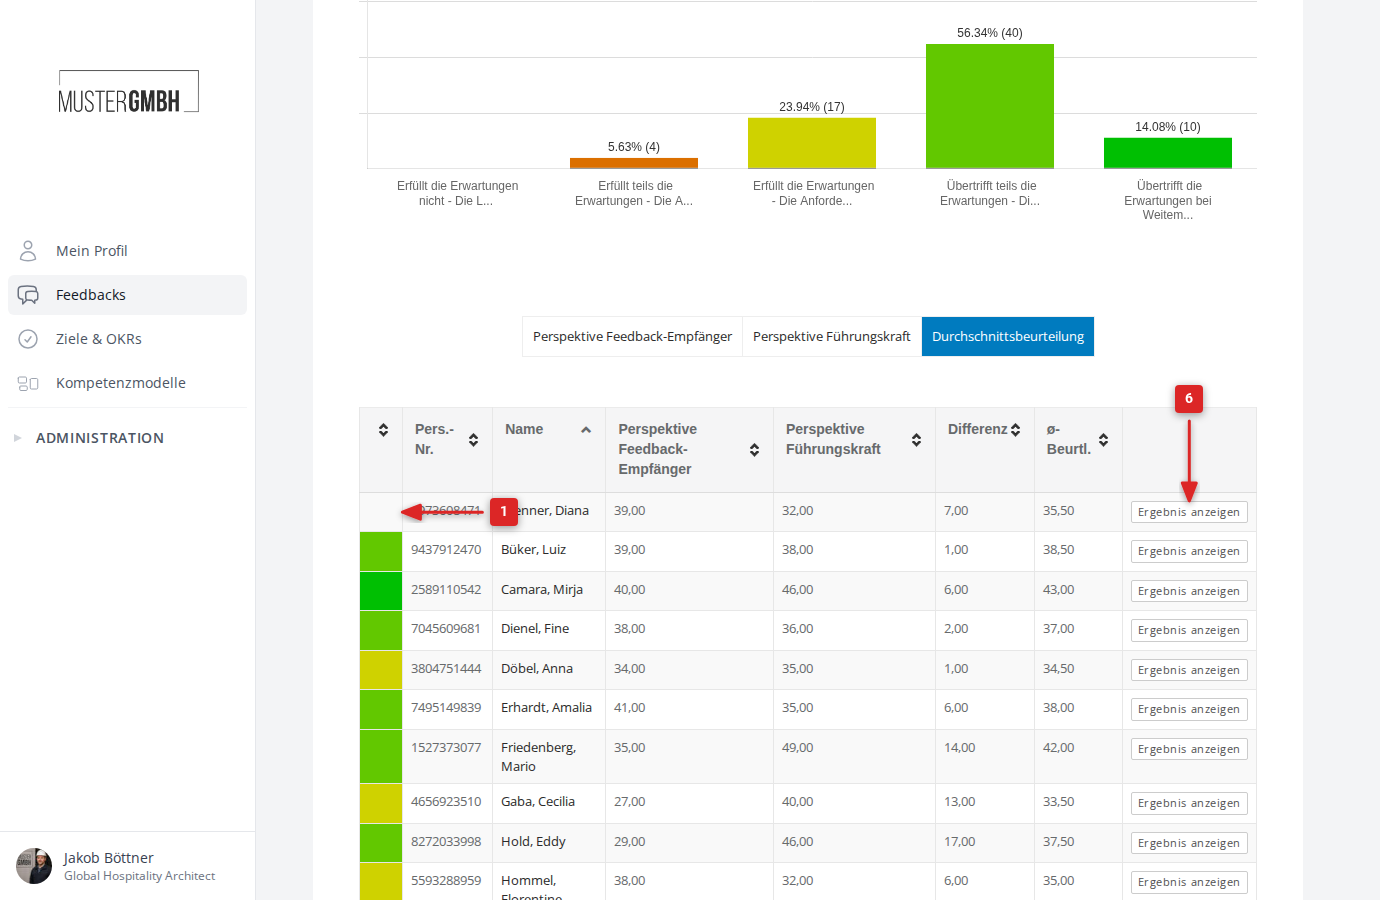Image resolution: width=1380 pixels, height=900 pixels.
Task: Sort table by the first color column
Action: coord(383,430)
